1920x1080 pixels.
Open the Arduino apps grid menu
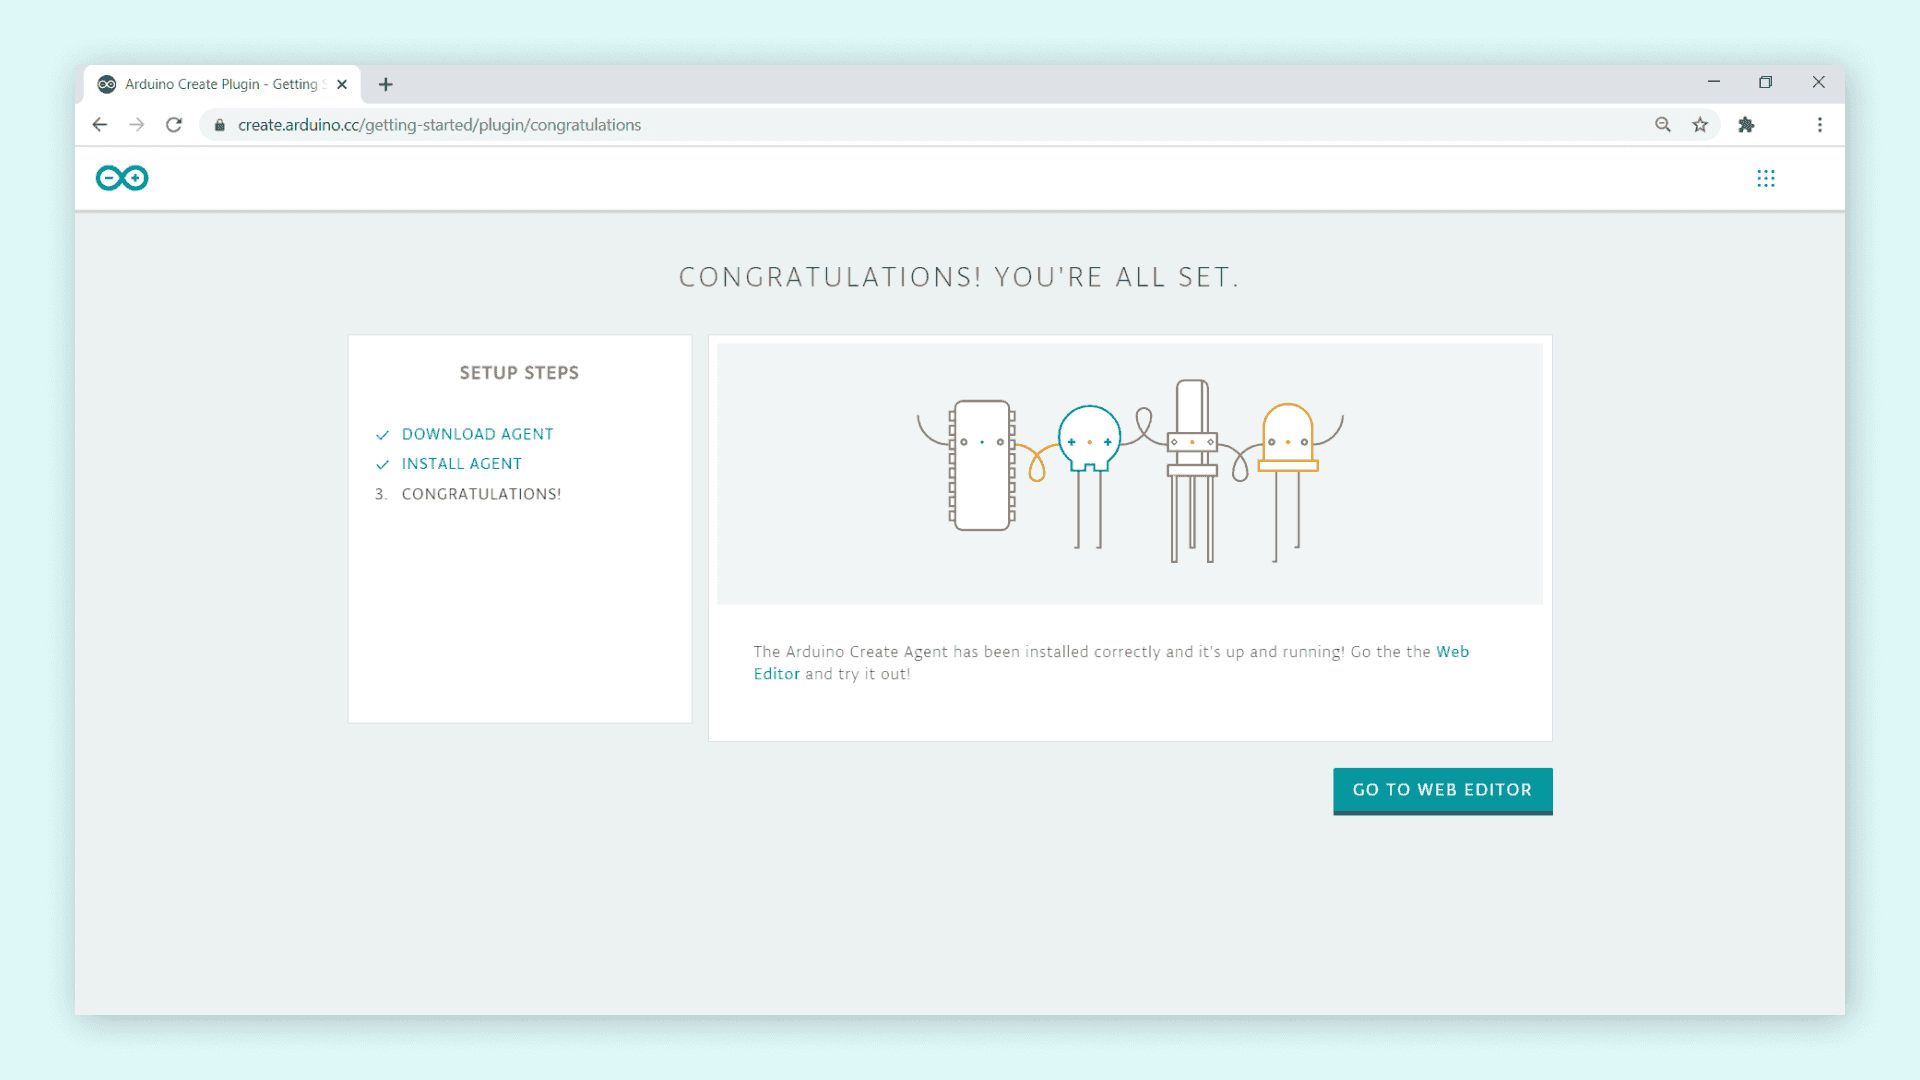tap(1766, 178)
